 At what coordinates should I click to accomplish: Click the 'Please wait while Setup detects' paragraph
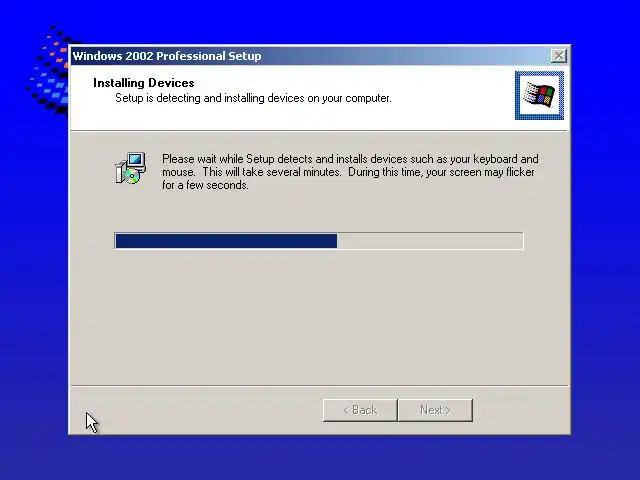coord(350,172)
